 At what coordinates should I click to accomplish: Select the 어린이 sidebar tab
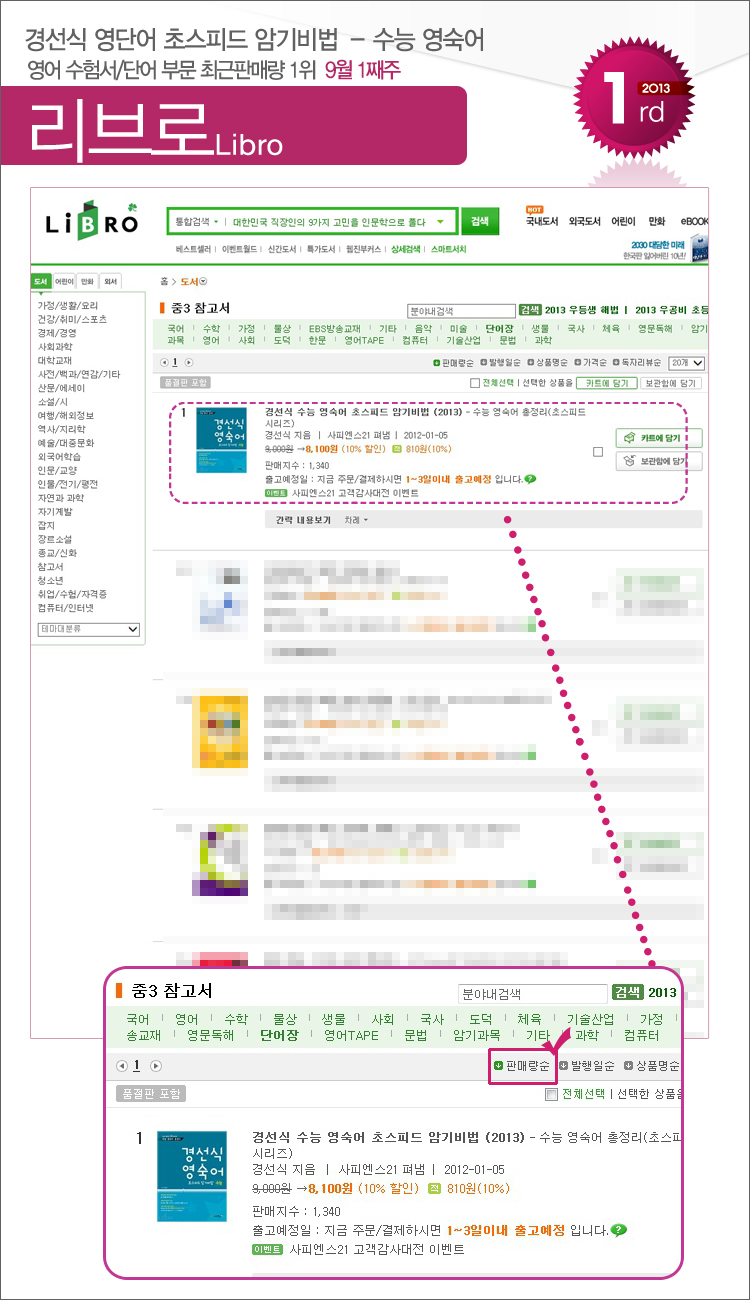click(63, 282)
